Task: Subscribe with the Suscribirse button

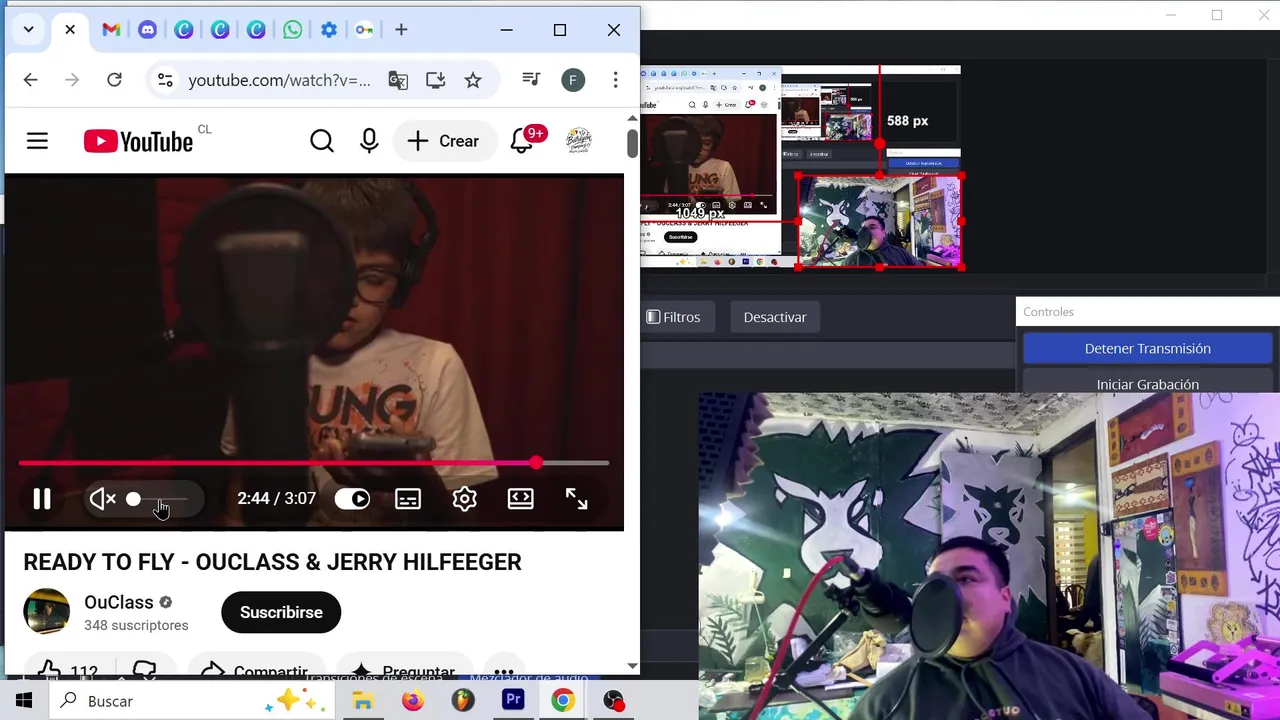Action: click(x=281, y=612)
